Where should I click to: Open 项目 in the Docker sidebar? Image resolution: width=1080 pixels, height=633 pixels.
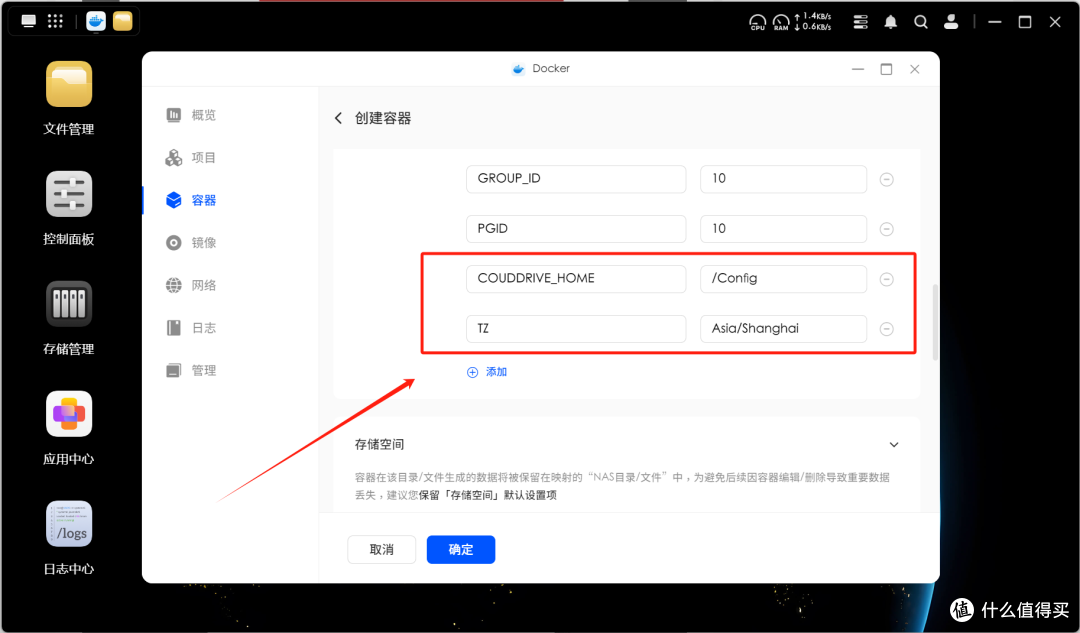click(x=191, y=158)
